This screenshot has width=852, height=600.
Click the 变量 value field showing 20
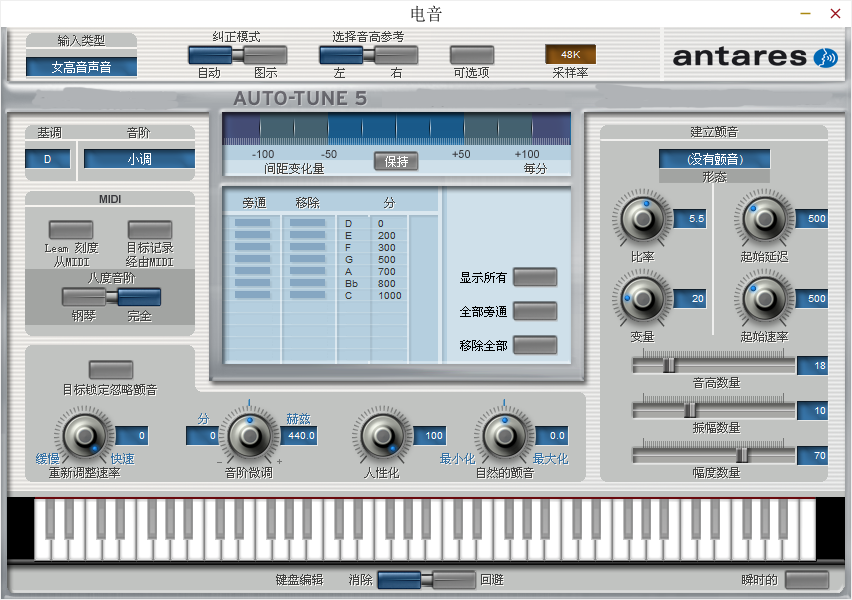[x=690, y=298]
